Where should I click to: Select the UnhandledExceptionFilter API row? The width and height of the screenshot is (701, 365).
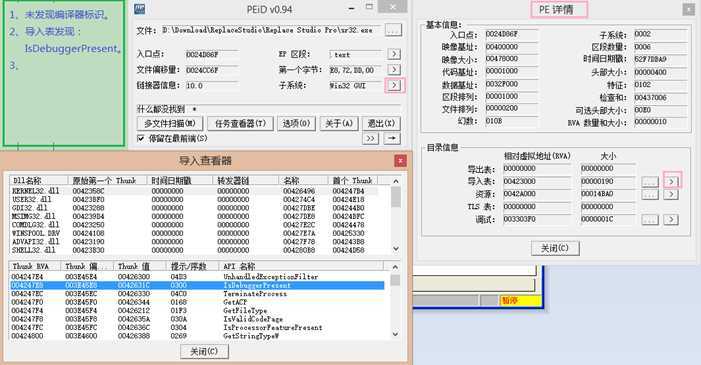pyautogui.click(x=197, y=277)
